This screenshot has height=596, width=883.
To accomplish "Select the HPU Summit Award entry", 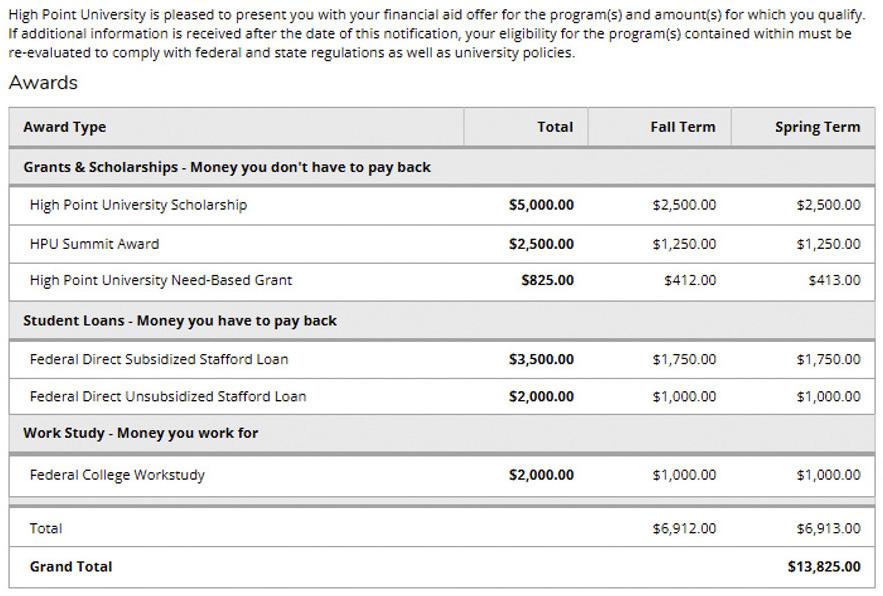I will (94, 244).
